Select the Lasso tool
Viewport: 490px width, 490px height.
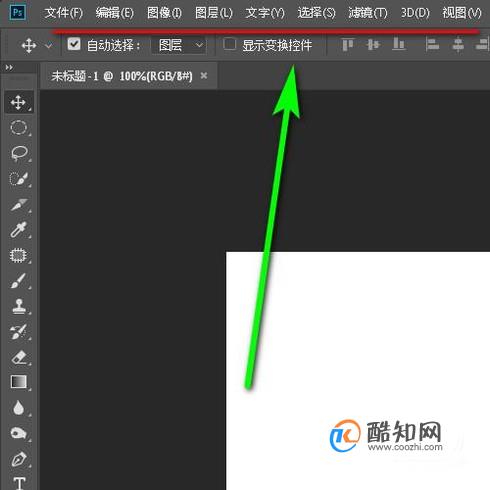pos(19,153)
